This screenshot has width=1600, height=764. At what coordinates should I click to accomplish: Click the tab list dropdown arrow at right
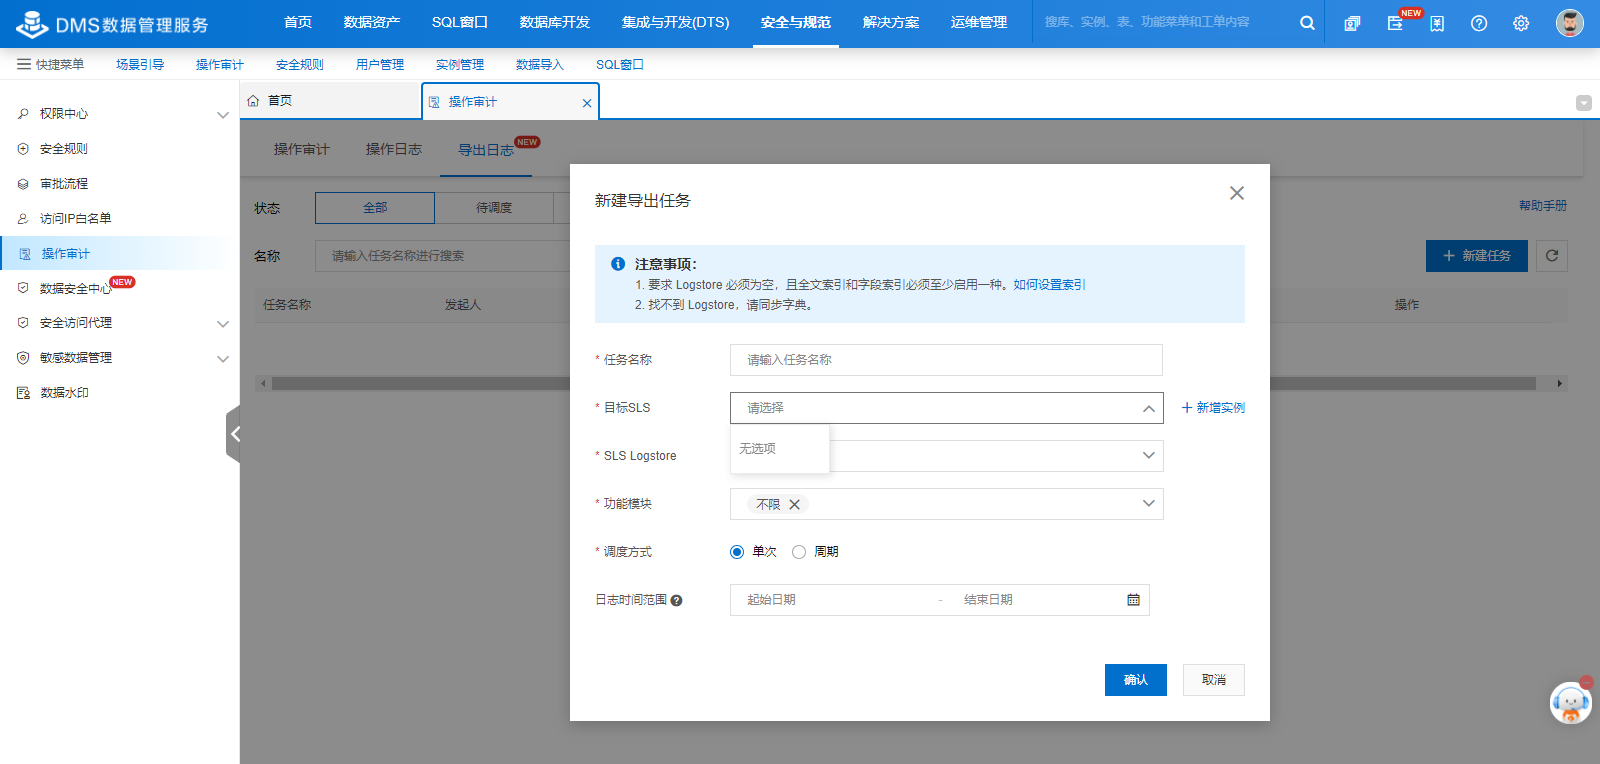1584,103
